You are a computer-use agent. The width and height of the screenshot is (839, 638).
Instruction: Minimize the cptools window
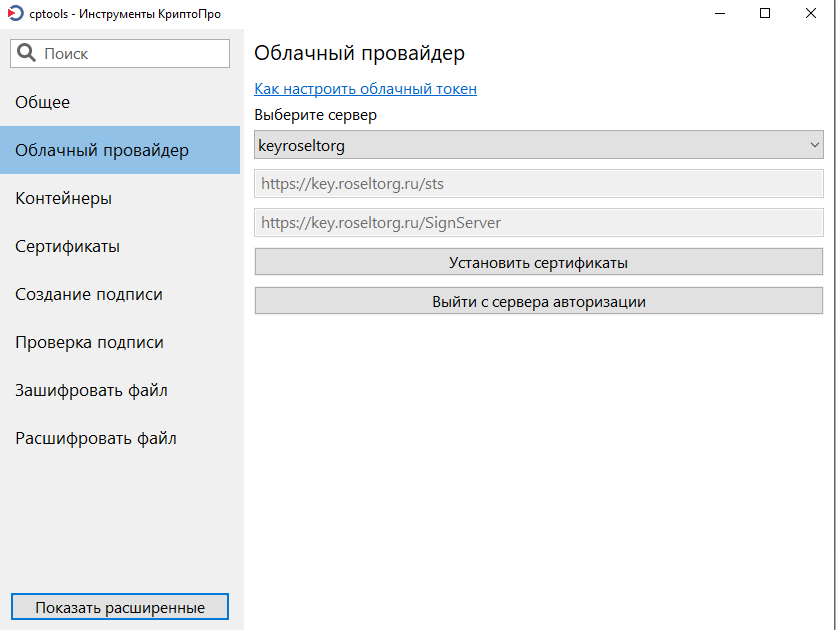point(720,13)
